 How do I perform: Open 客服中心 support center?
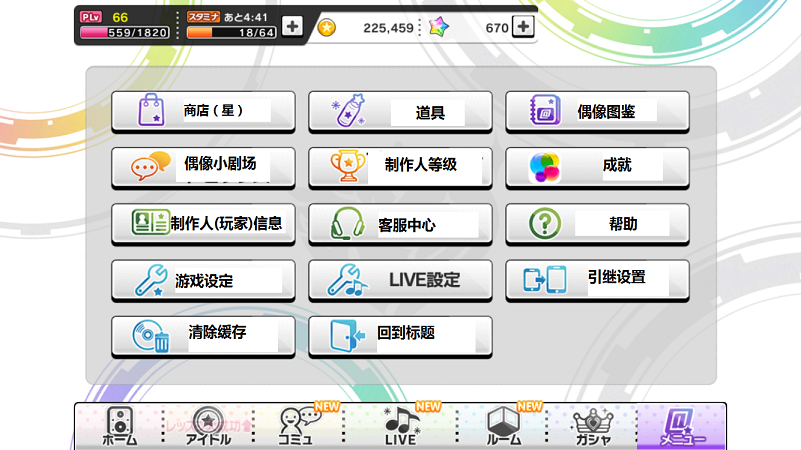(400, 224)
